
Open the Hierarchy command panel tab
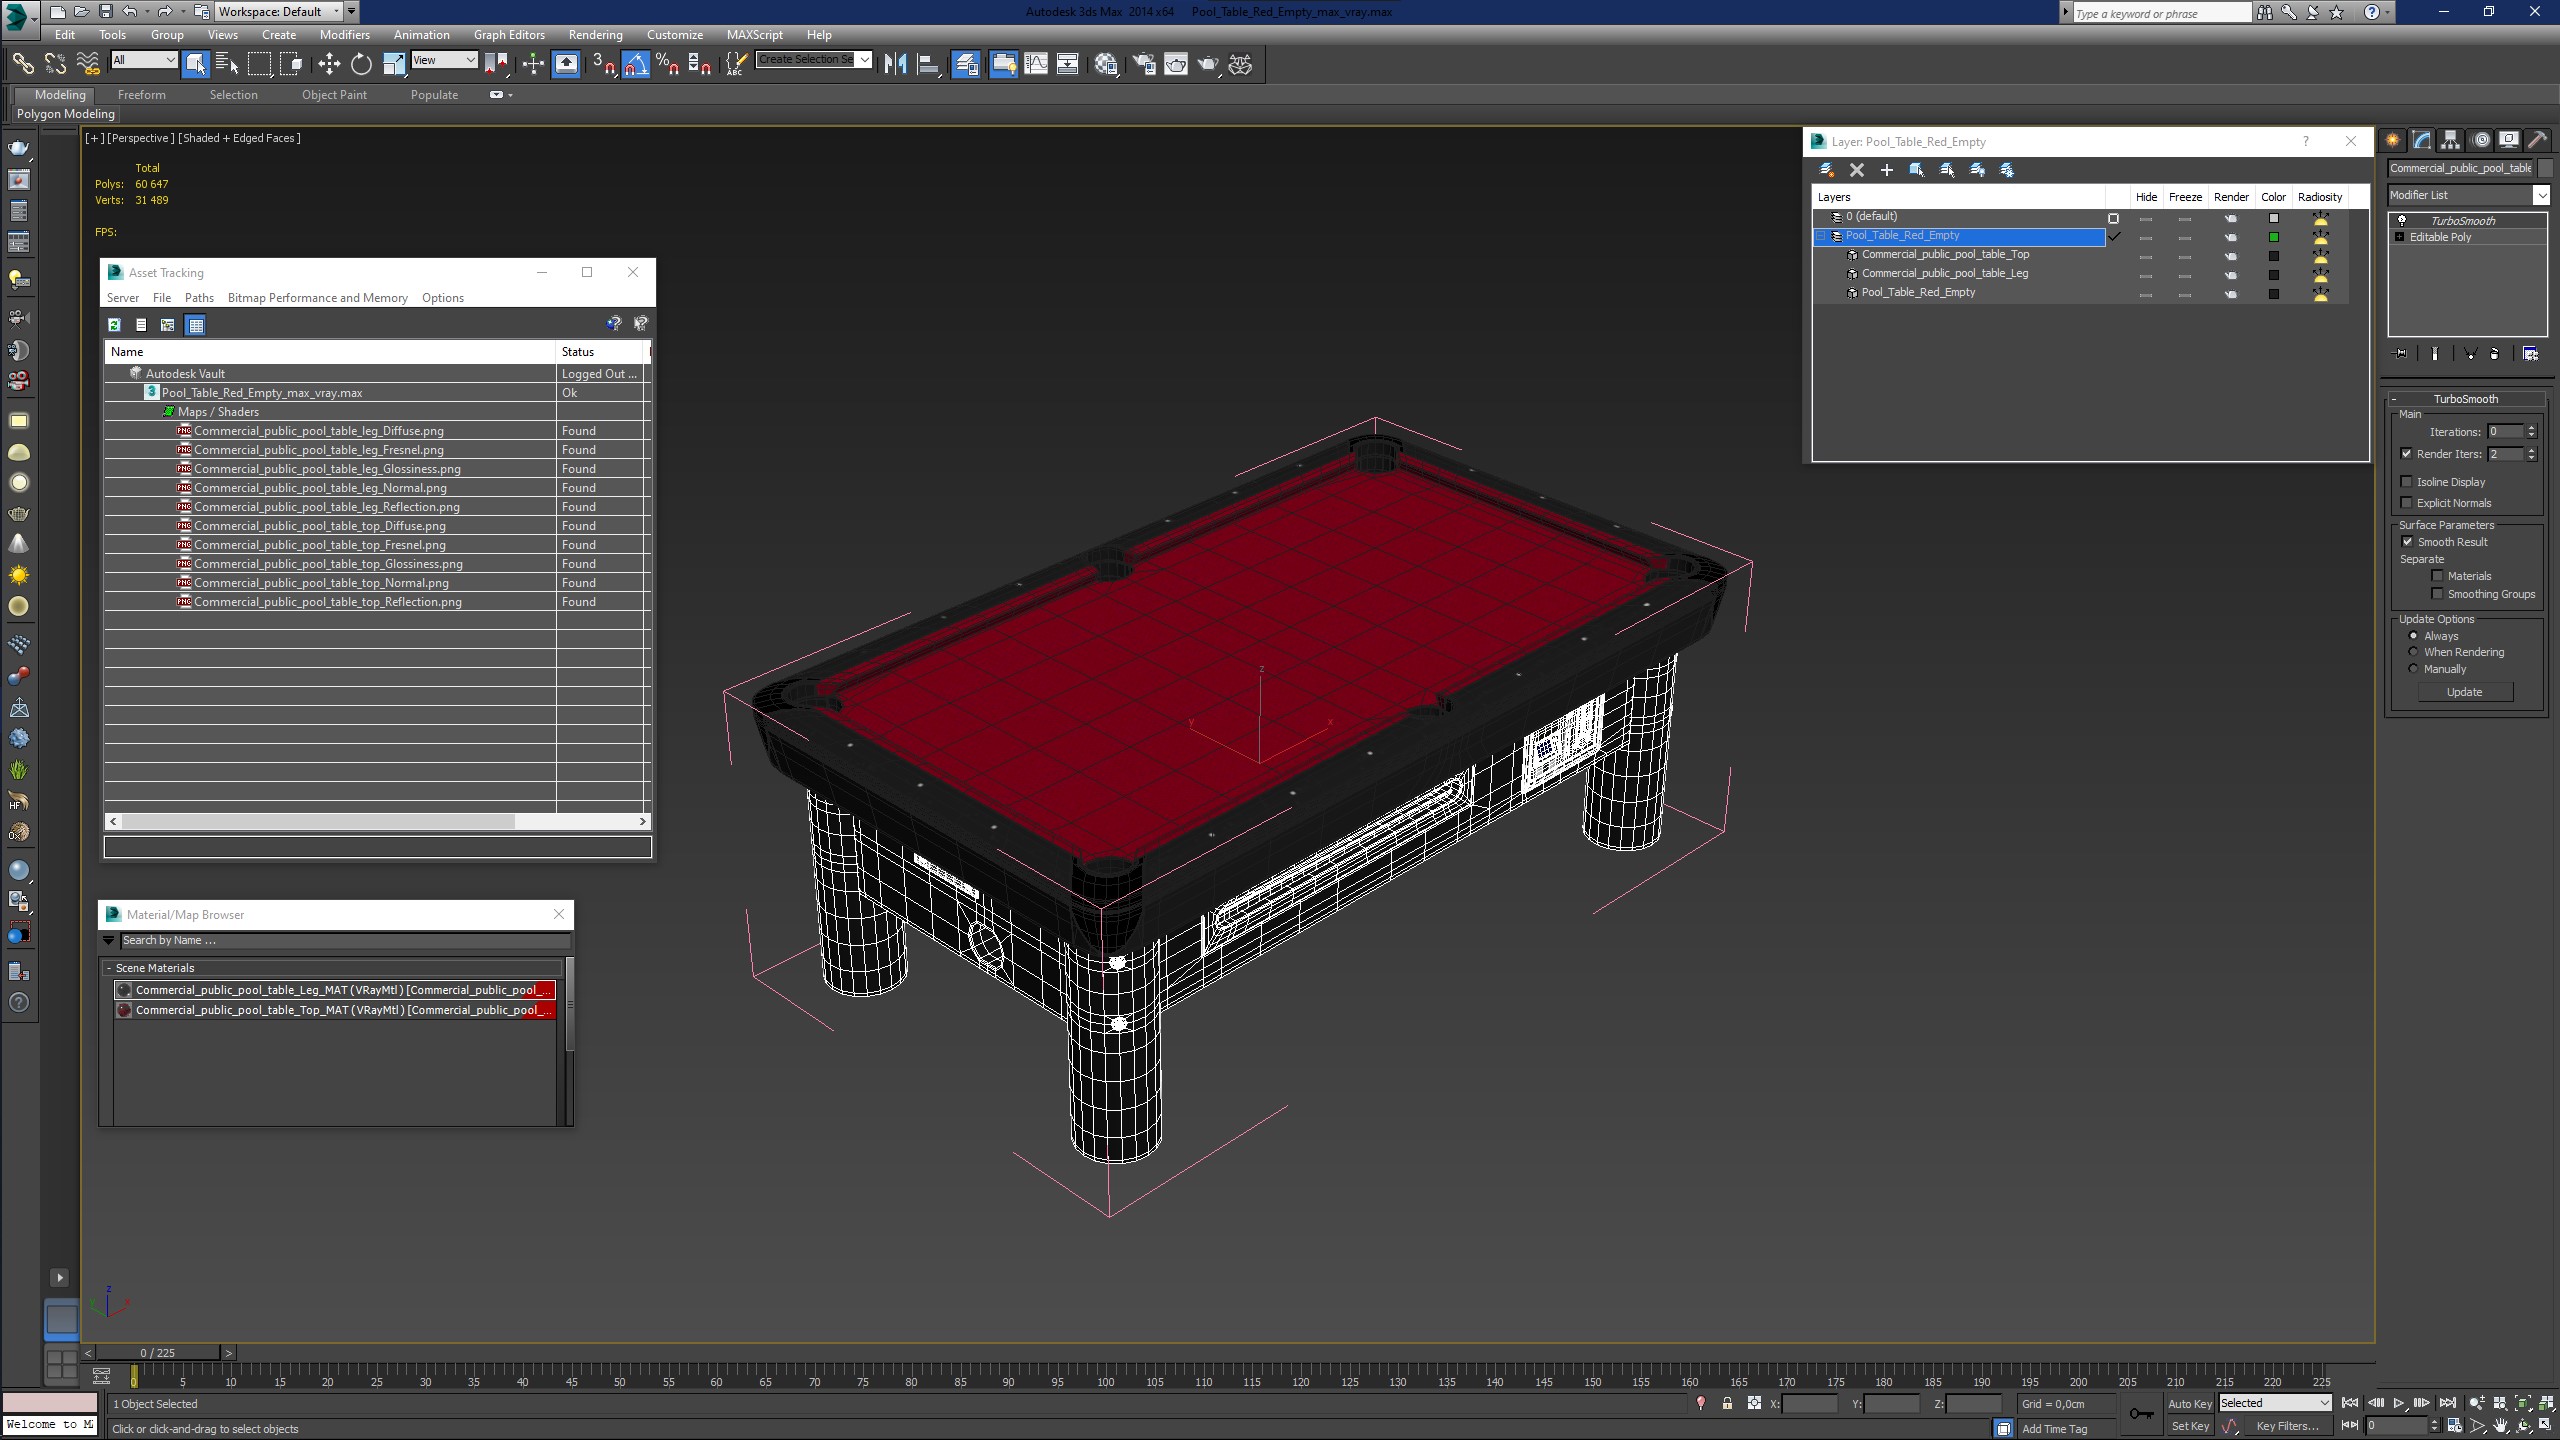pyautogui.click(x=2450, y=140)
